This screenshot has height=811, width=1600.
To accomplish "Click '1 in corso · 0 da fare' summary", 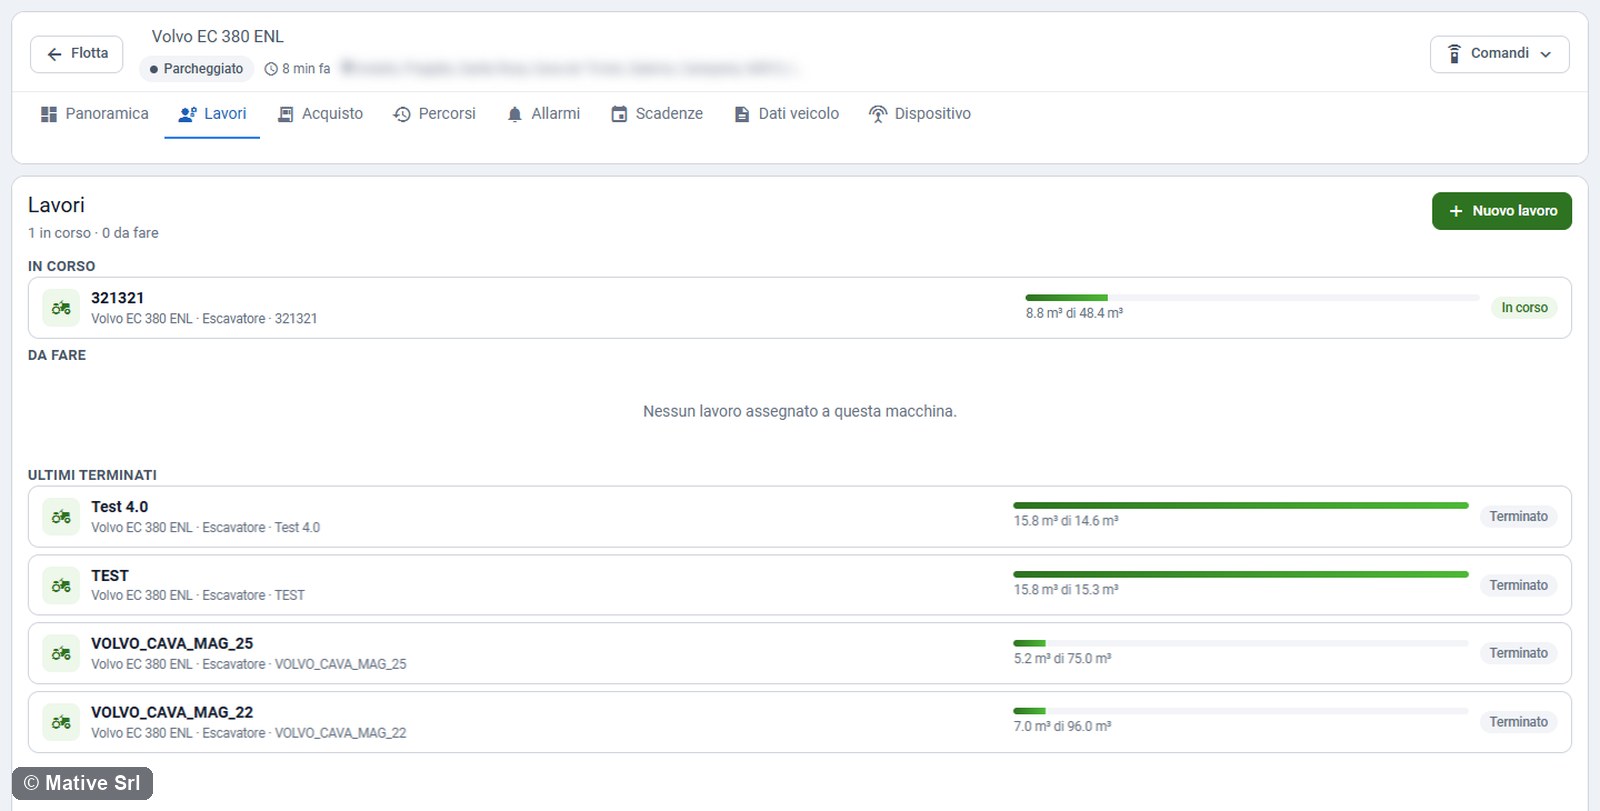I will (x=93, y=233).
